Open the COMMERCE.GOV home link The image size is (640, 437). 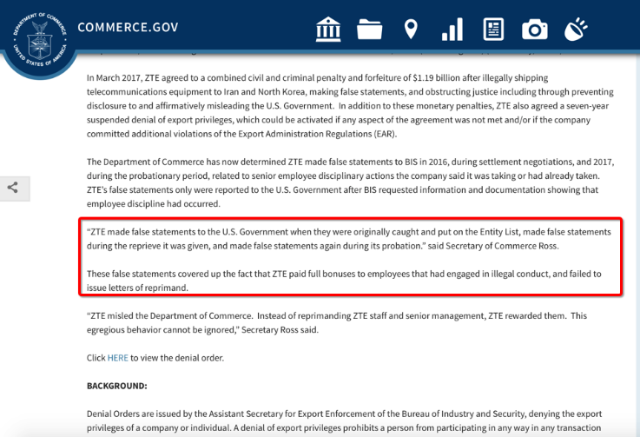[128, 27]
